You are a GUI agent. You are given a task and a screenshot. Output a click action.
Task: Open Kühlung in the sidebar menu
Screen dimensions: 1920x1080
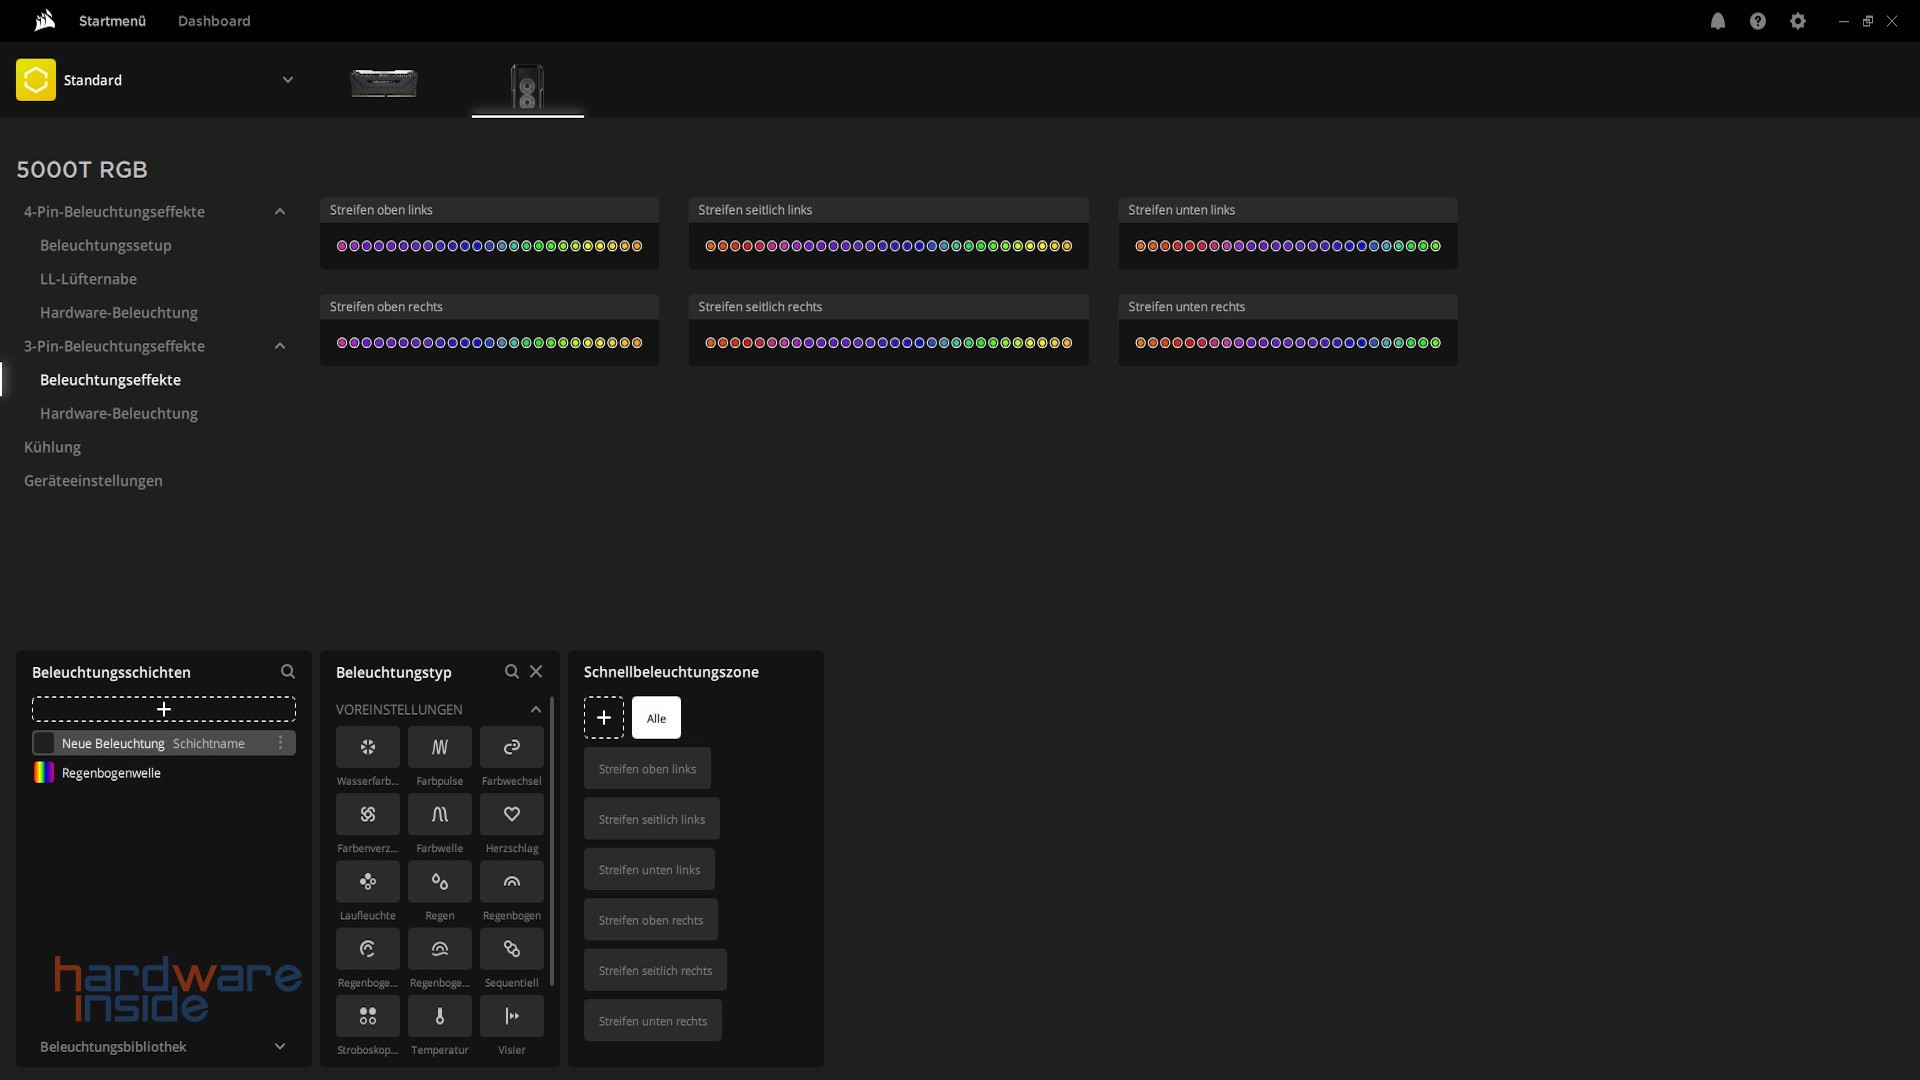click(x=52, y=447)
